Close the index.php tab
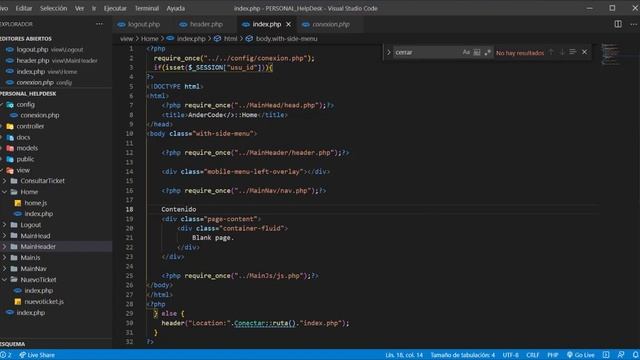This screenshot has height=360, width=640. click(x=288, y=24)
